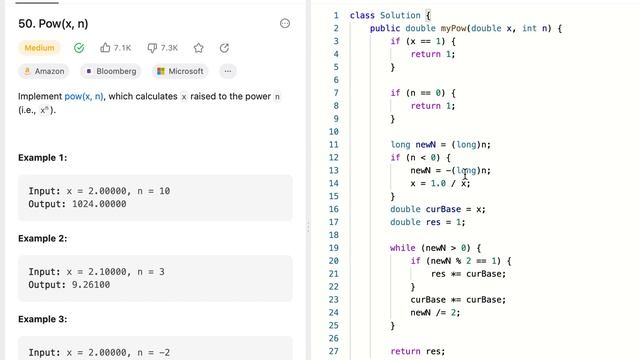Click 'curBase *= curBase;' code line
This screenshot has width=640, height=360.
pyautogui.click(x=458, y=300)
